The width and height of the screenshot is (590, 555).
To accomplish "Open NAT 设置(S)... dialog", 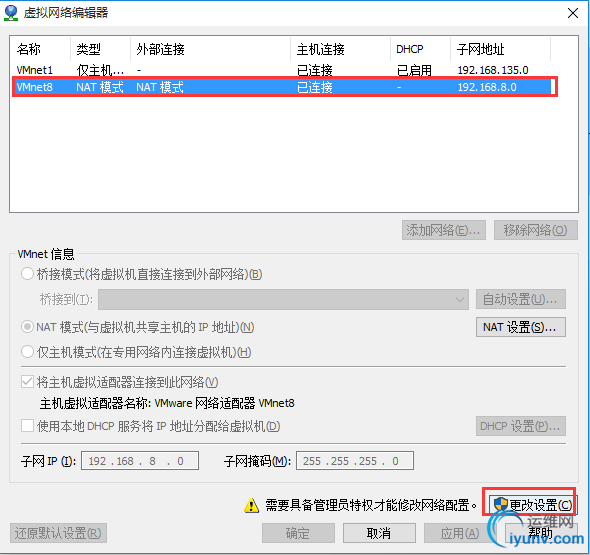I will [x=521, y=327].
